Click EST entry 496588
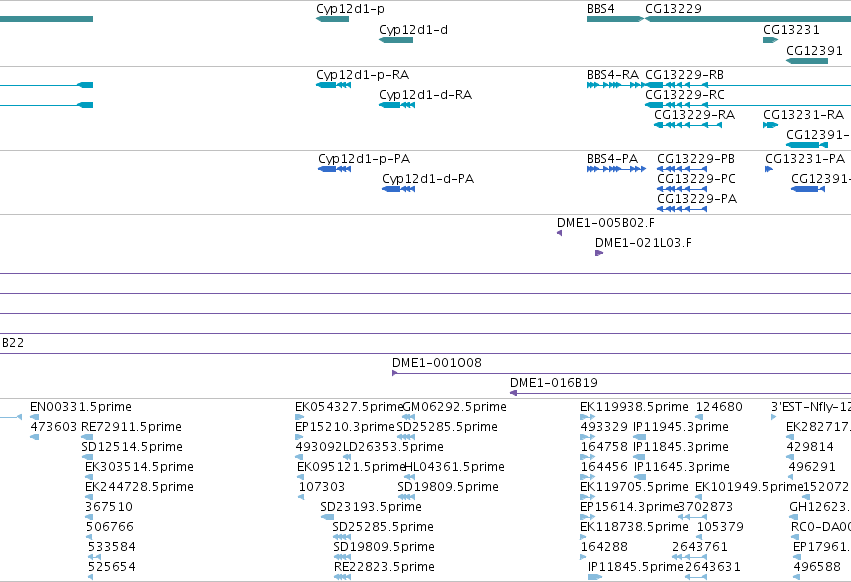This screenshot has width=851, height=582. tap(817, 567)
